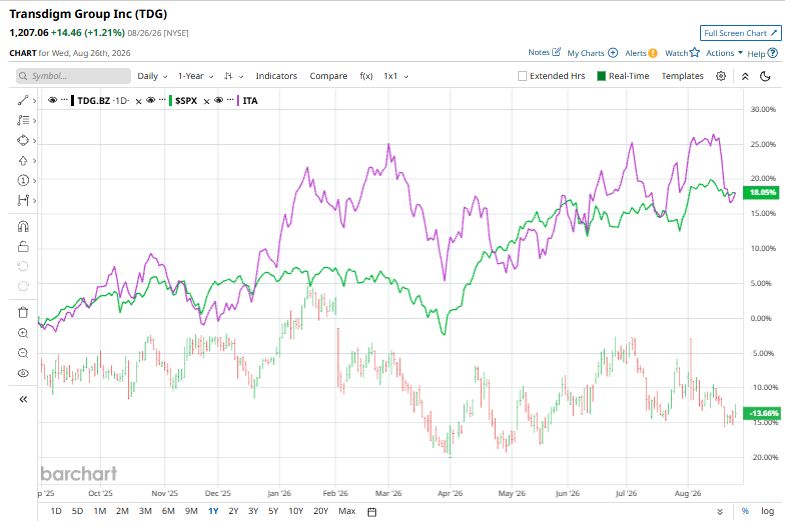This screenshot has width=785, height=527.
Task: Switch to dark mode moon icon
Action: (x=765, y=76)
